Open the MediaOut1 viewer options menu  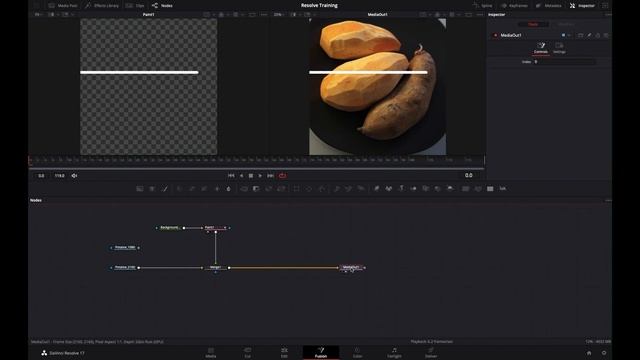pos(480,15)
